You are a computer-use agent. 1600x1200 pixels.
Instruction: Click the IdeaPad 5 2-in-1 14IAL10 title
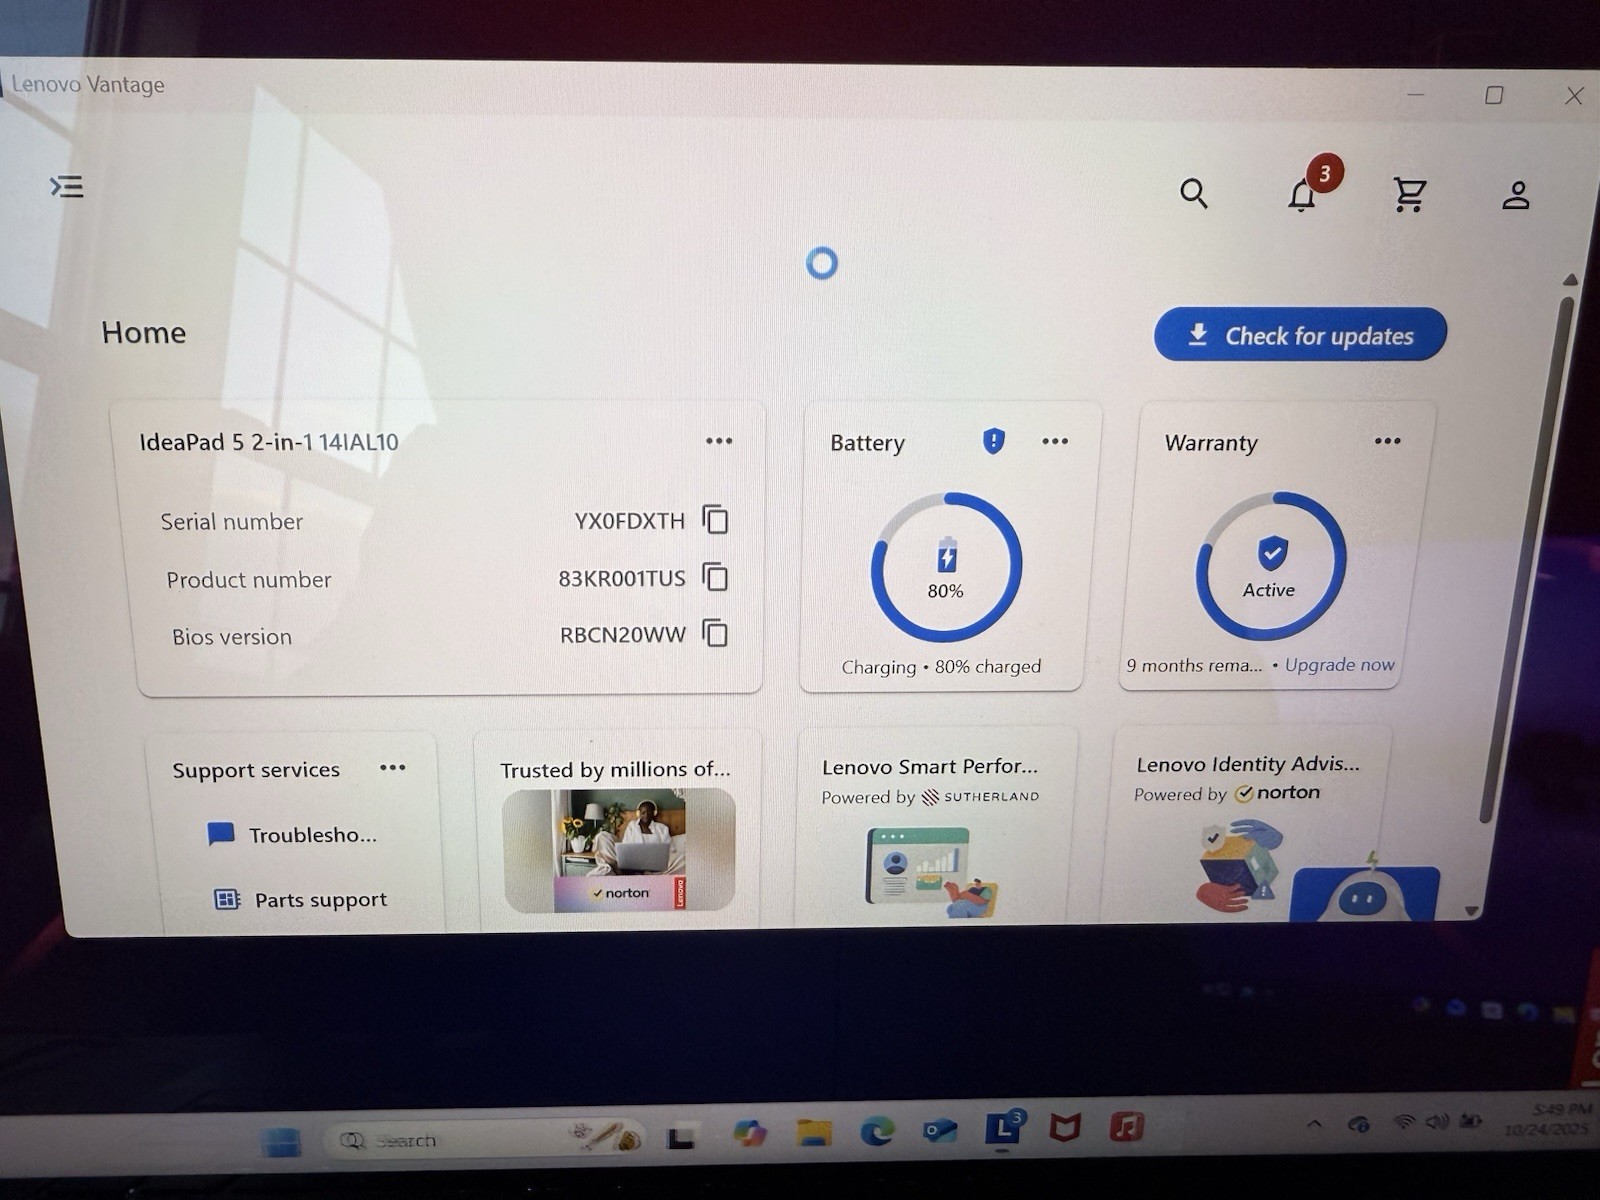pyautogui.click(x=269, y=442)
